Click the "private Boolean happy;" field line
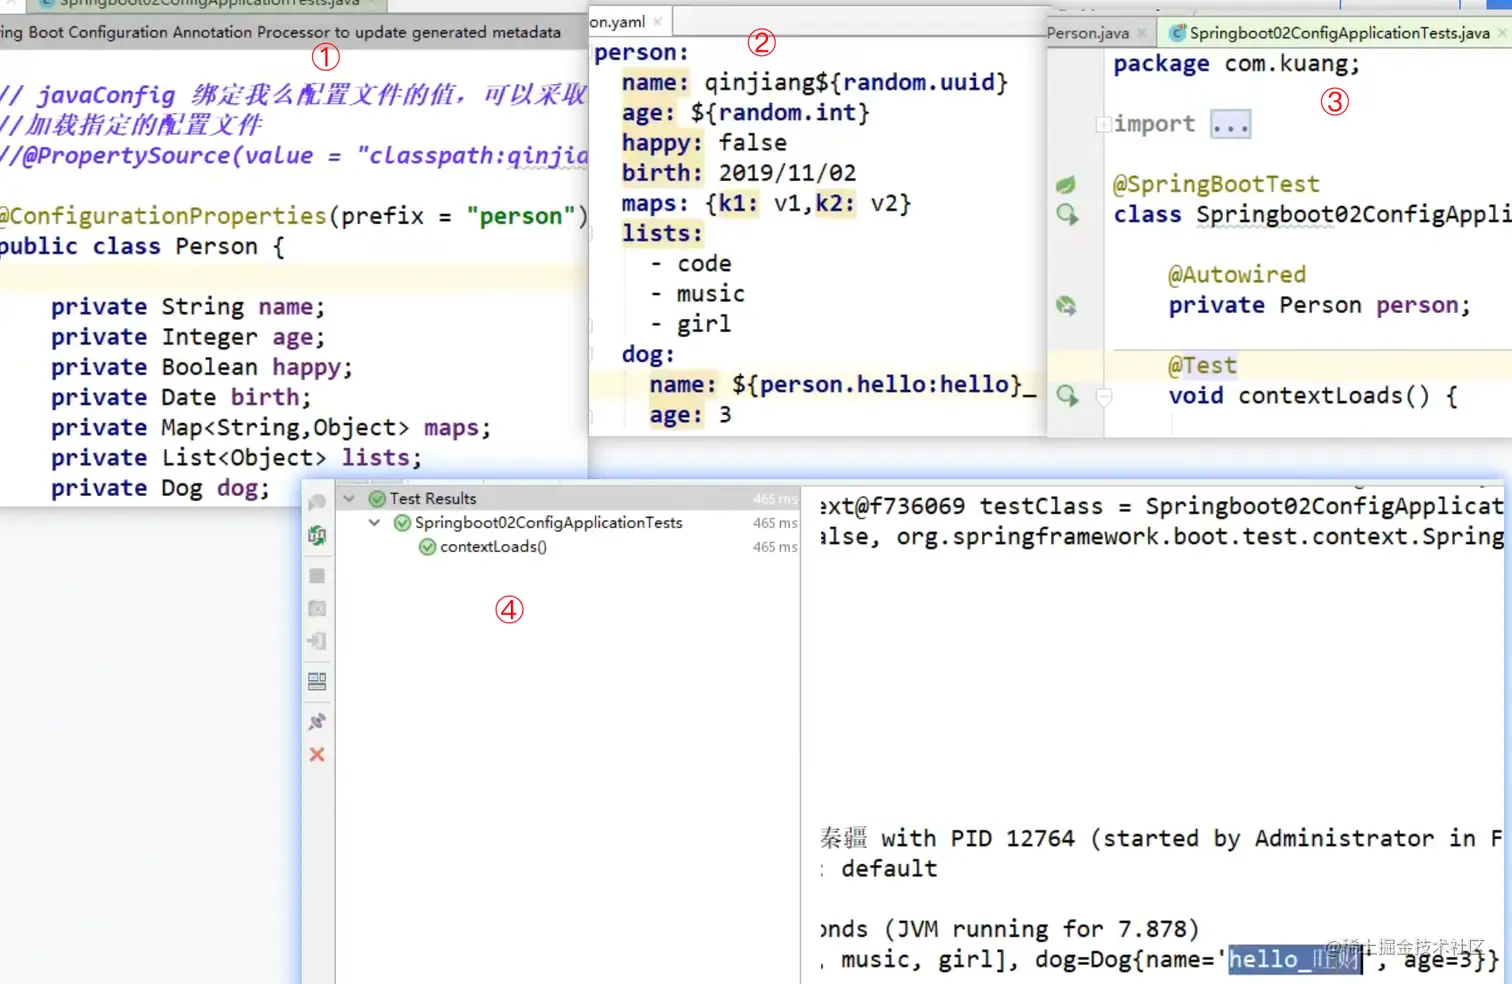Screen dimensions: 1512x984 tap(202, 367)
